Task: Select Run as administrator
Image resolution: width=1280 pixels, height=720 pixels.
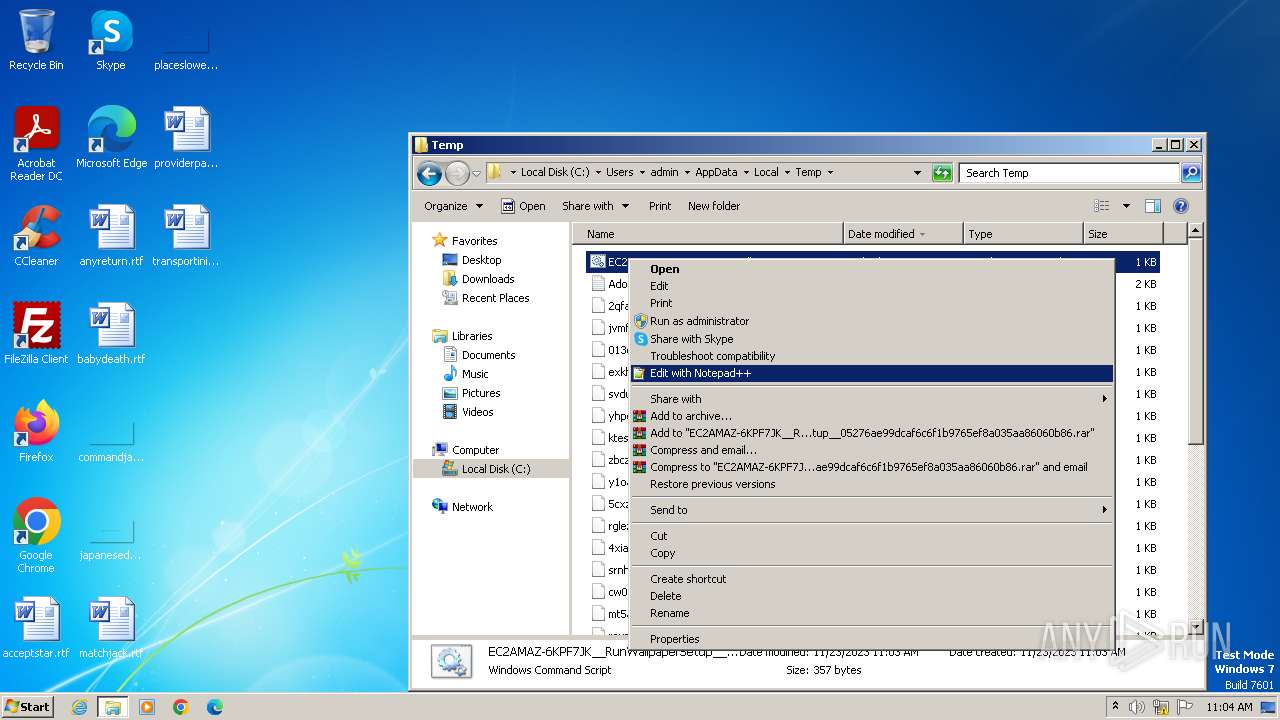Action: [x=871, y=321]
